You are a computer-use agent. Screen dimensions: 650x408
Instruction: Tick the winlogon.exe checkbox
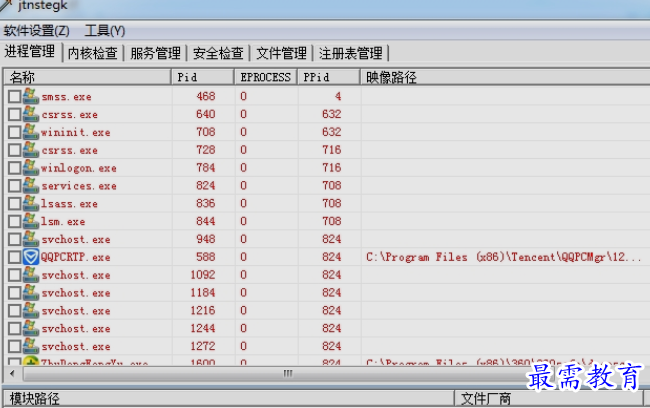point(15,168)
